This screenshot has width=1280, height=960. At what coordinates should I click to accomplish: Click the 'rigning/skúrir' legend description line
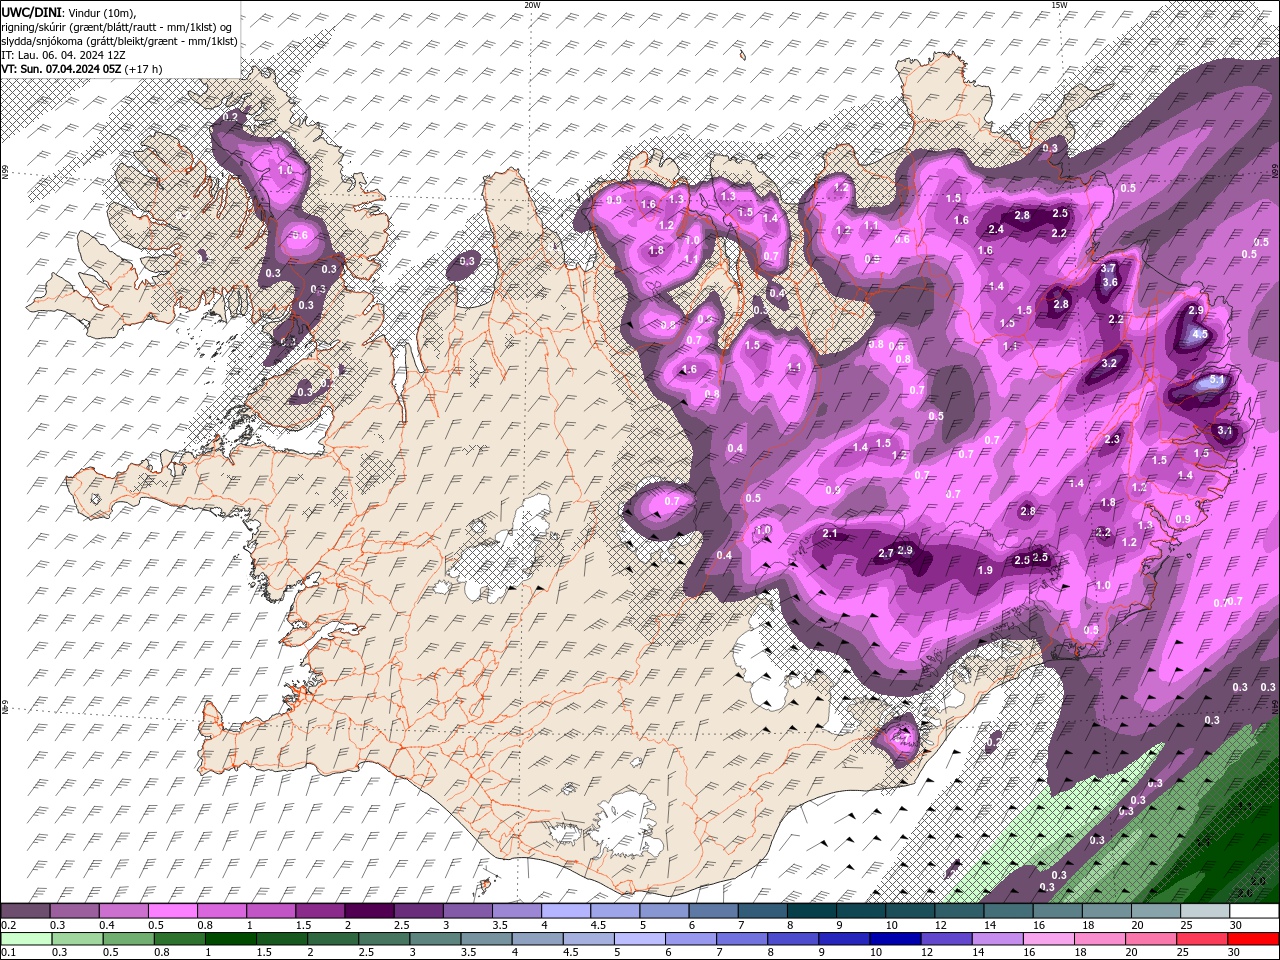click(118, 27)
